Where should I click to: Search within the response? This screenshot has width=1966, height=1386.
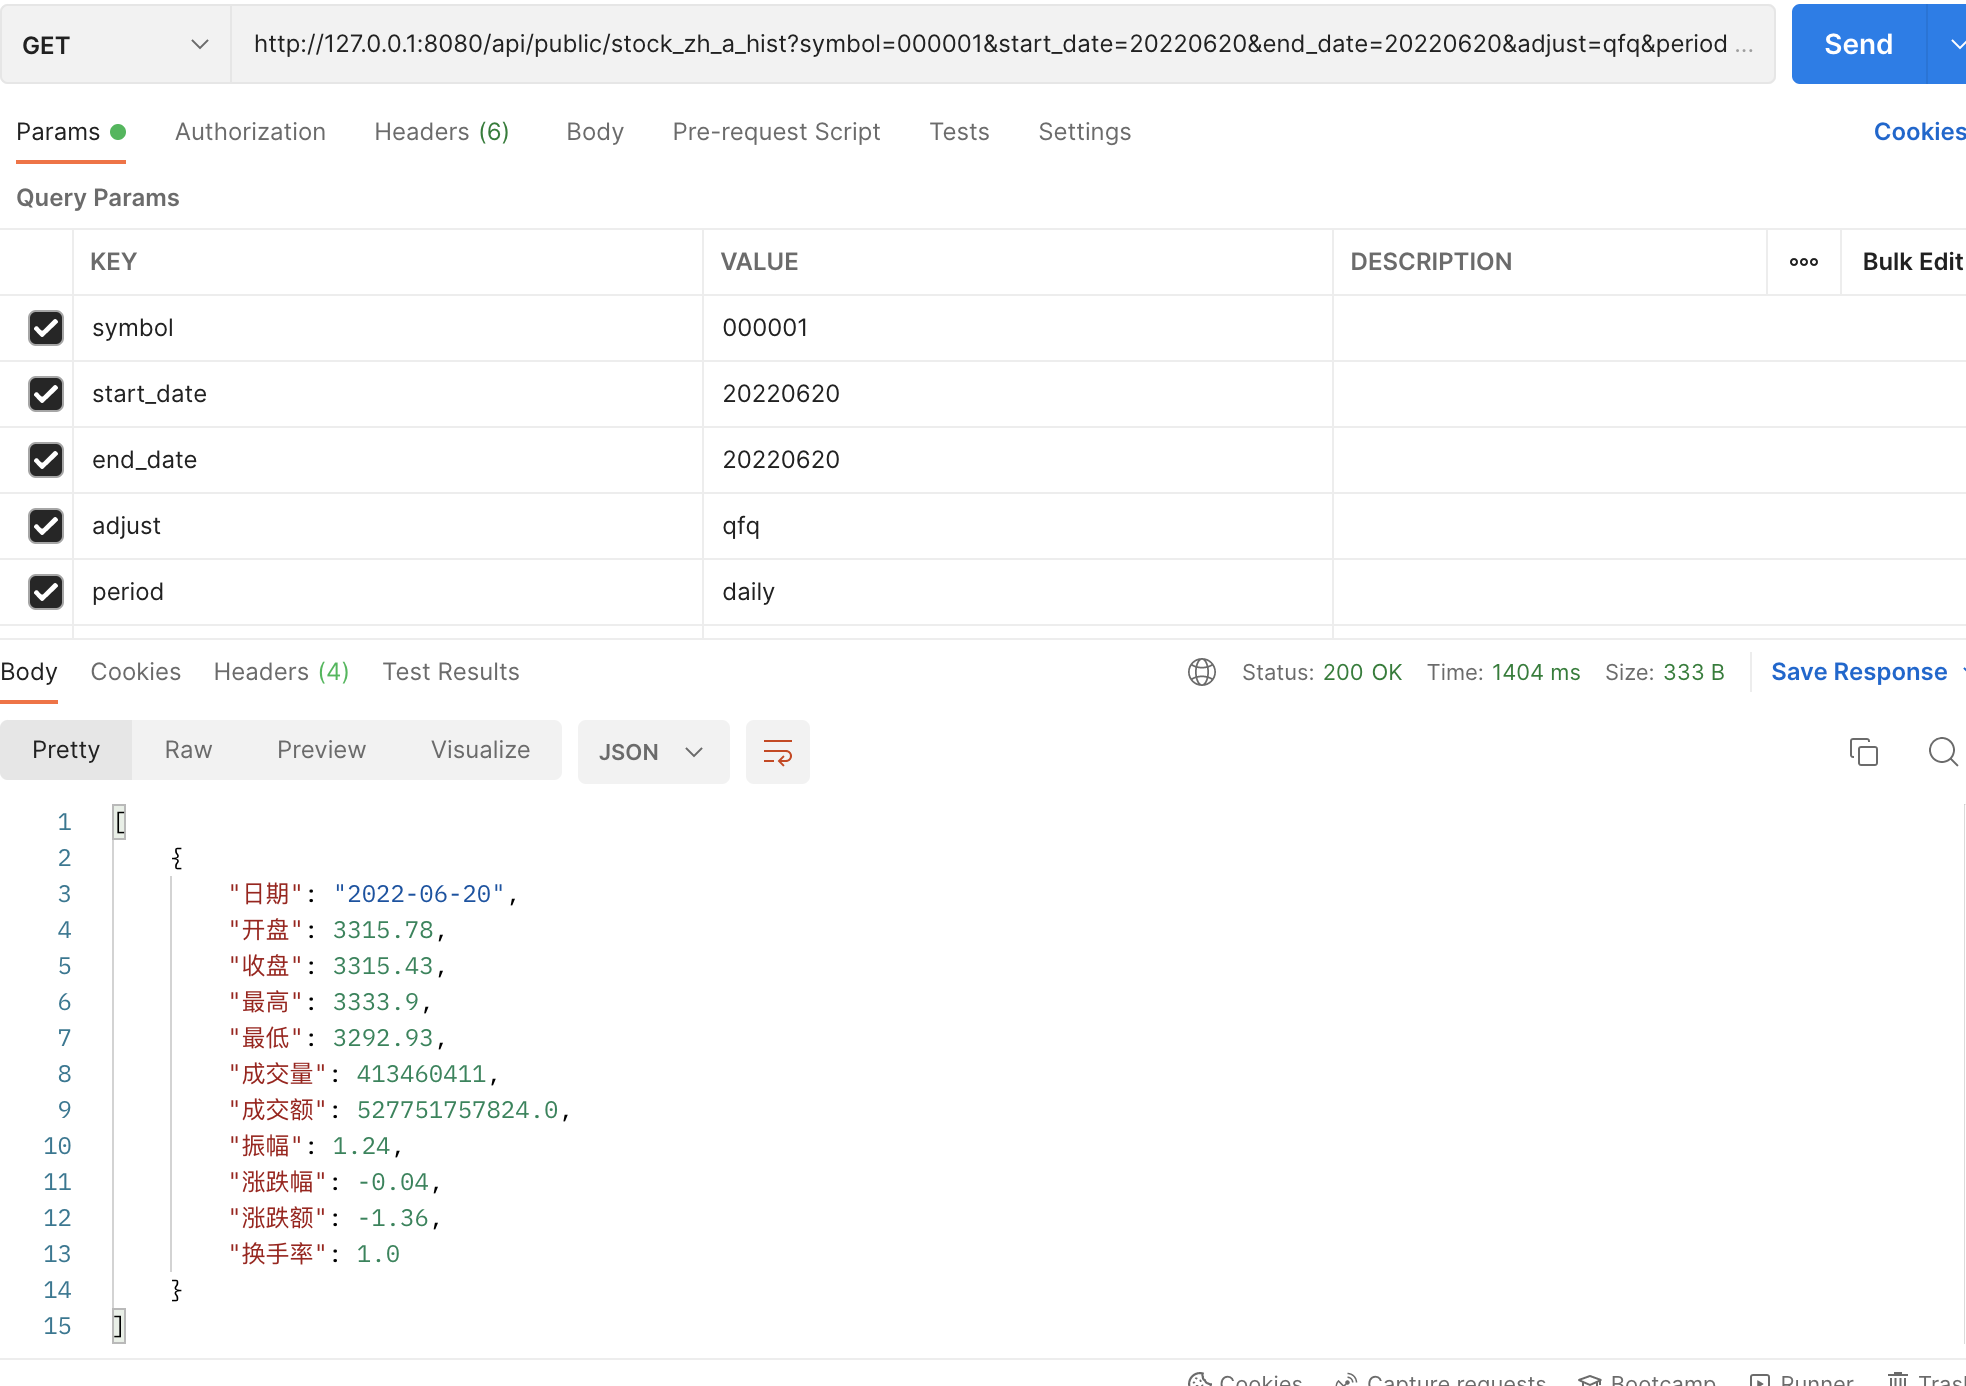click(1943, 752)
